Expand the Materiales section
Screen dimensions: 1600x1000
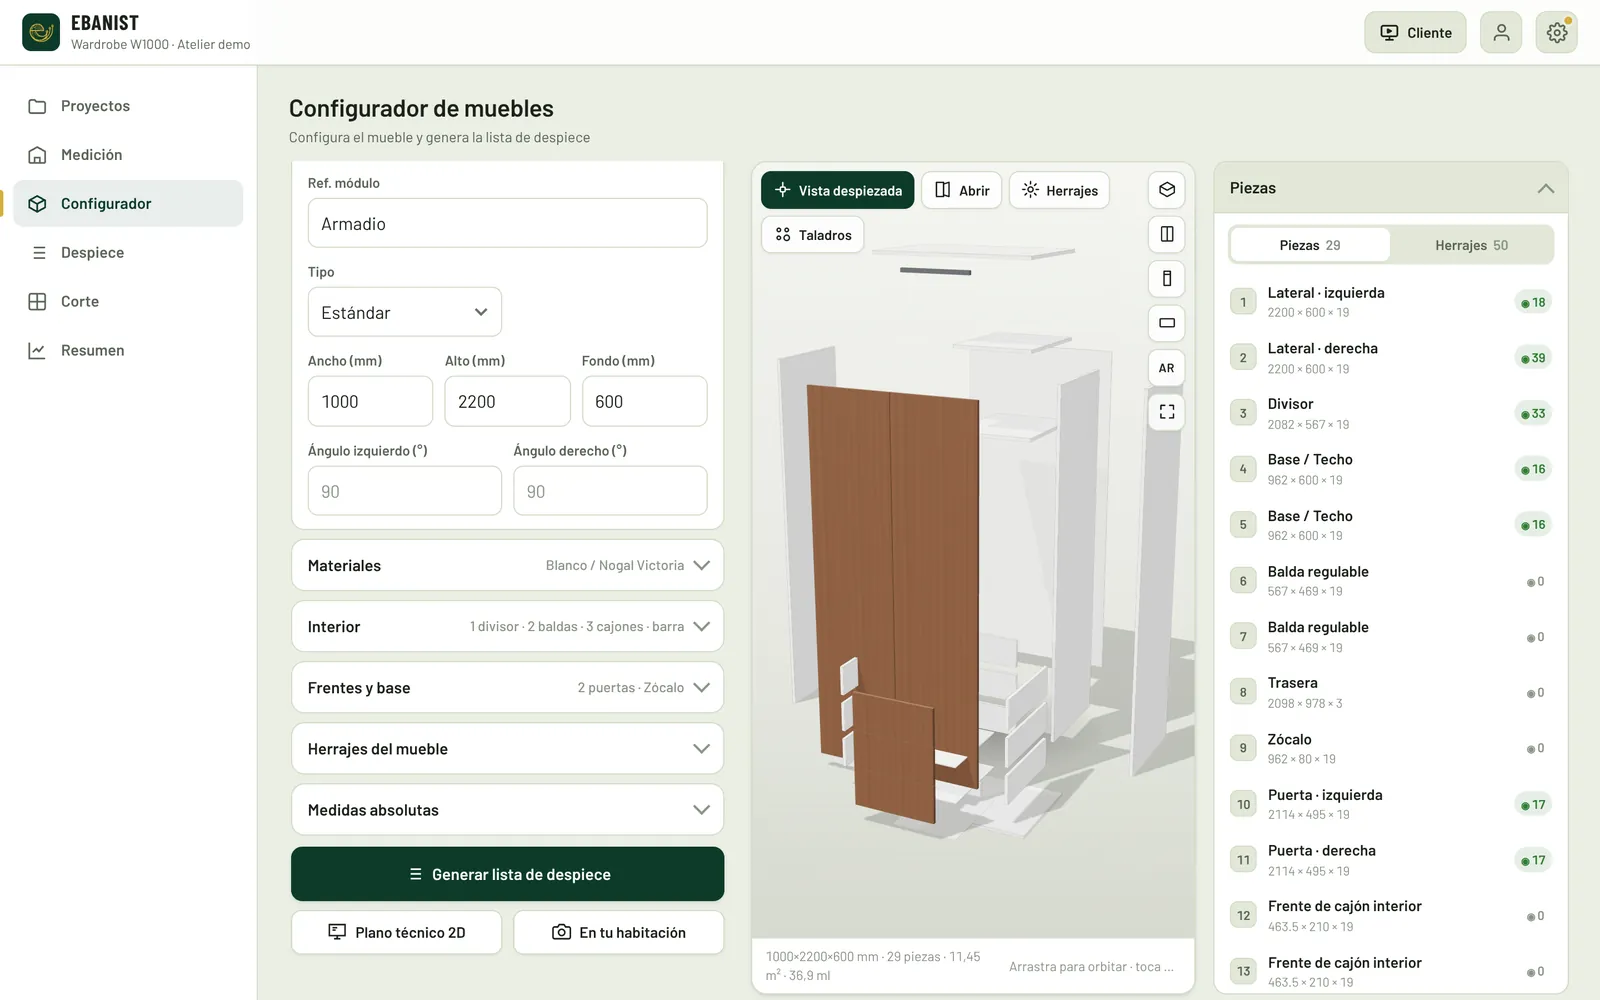click(508, 566)
